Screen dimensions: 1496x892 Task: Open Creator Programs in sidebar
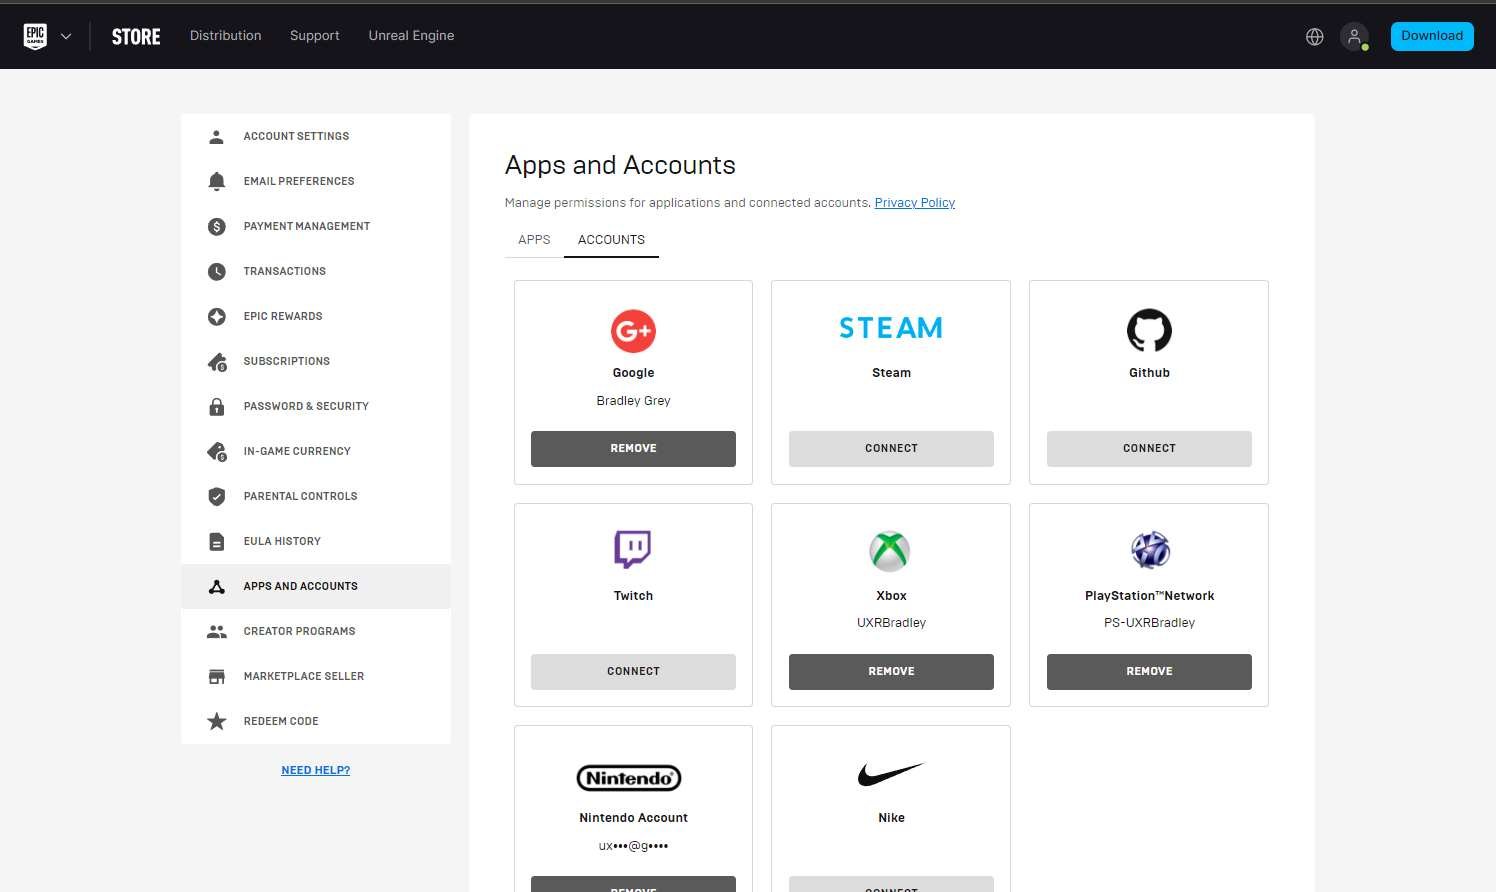pyautogui.click(x=316, y=631)
